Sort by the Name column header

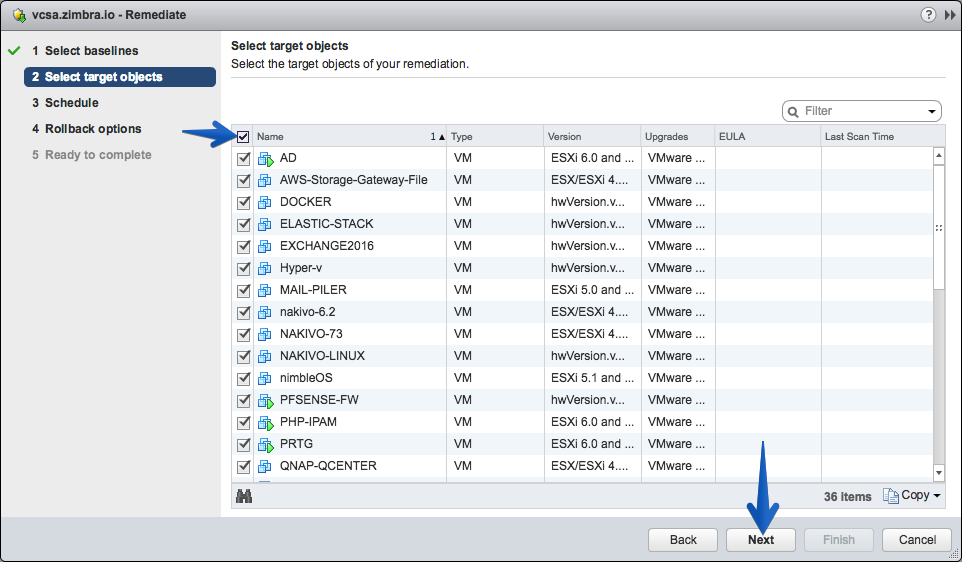pyautogui.click(x=350, y=137)
